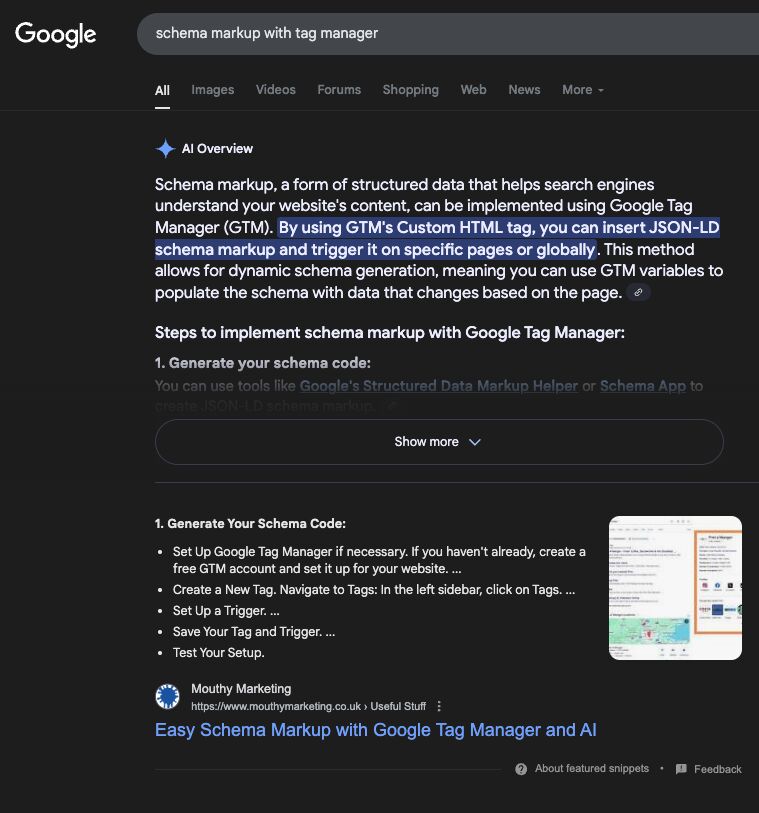
Task: Click the Feedback flag icon
Action: click(x=681, y=769)
